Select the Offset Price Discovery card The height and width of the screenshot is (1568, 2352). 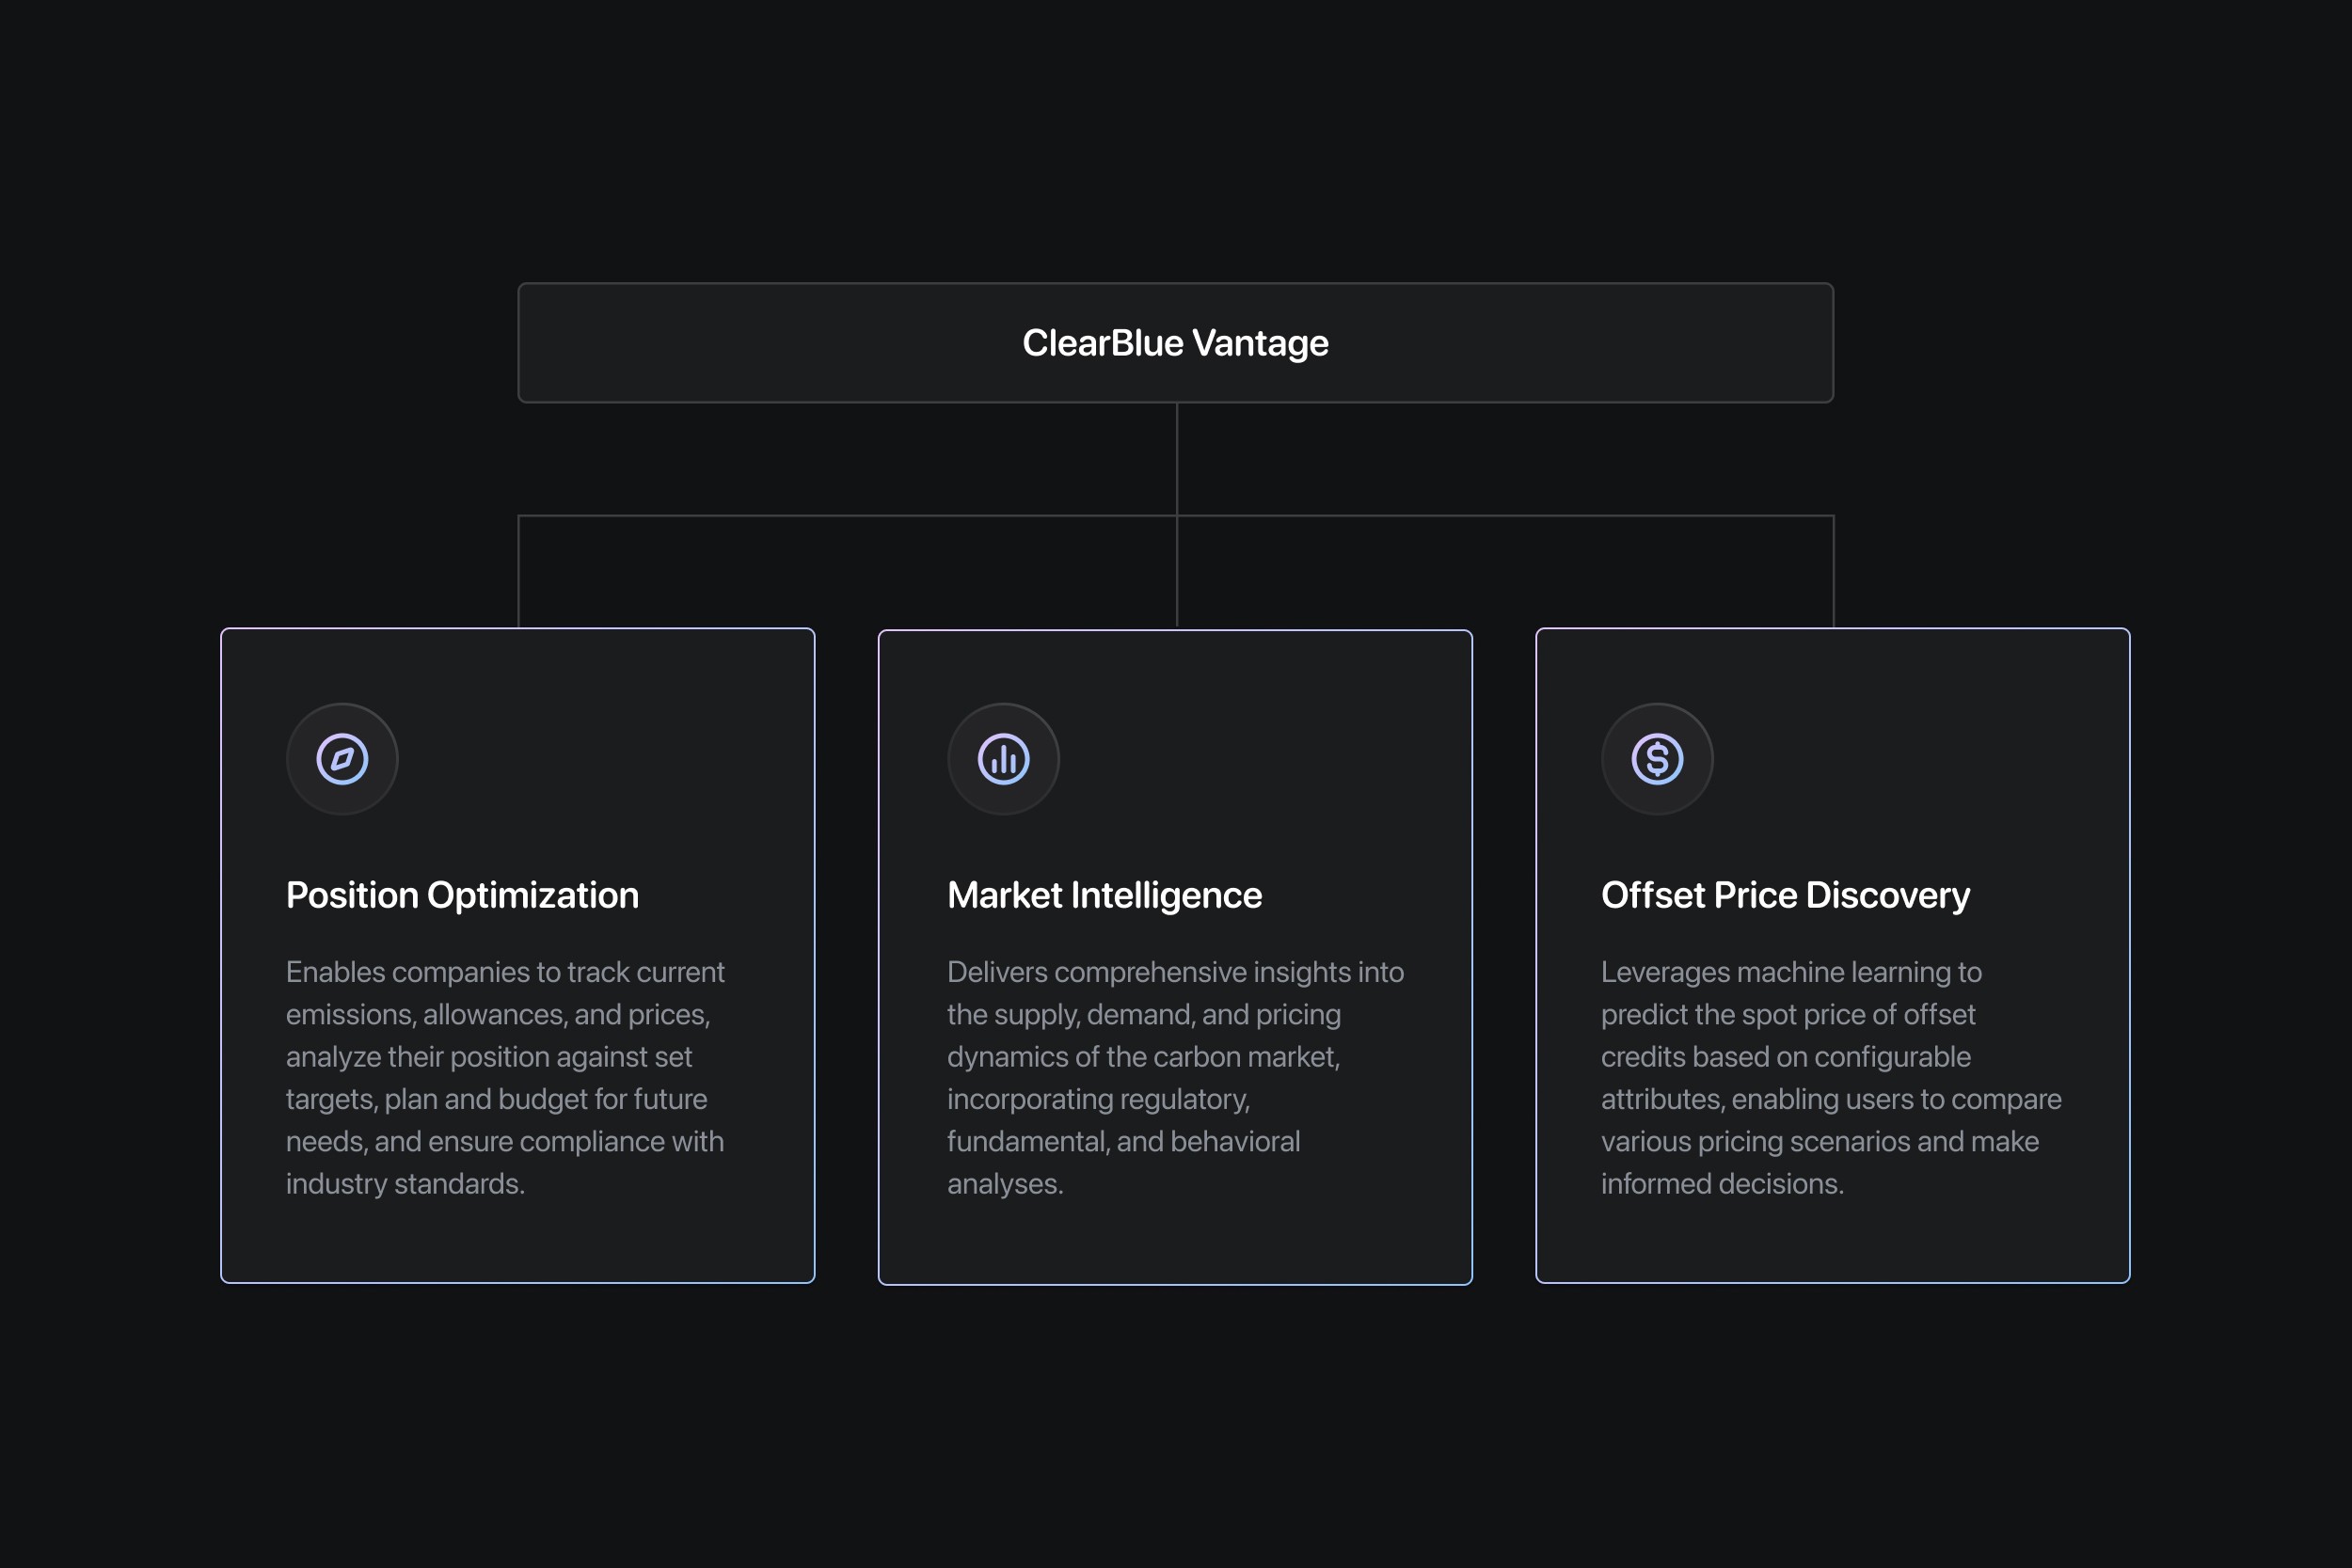(1833, 956)
